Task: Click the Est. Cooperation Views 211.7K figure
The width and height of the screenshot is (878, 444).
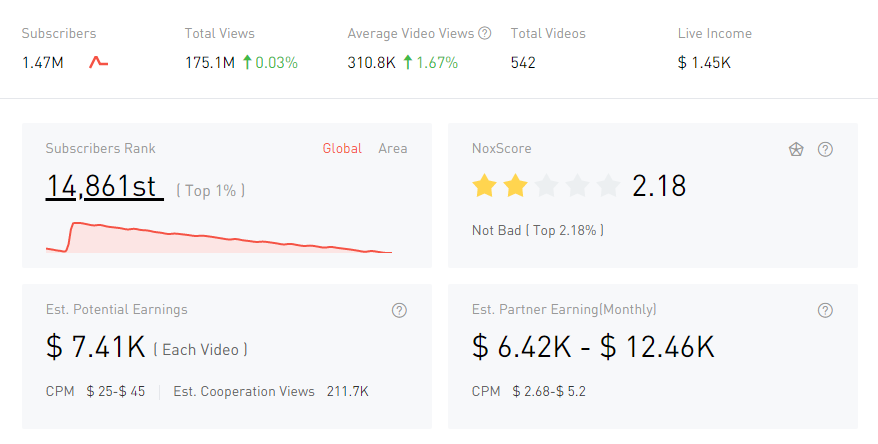Action: pyautogui.click(x=347, y=391)
